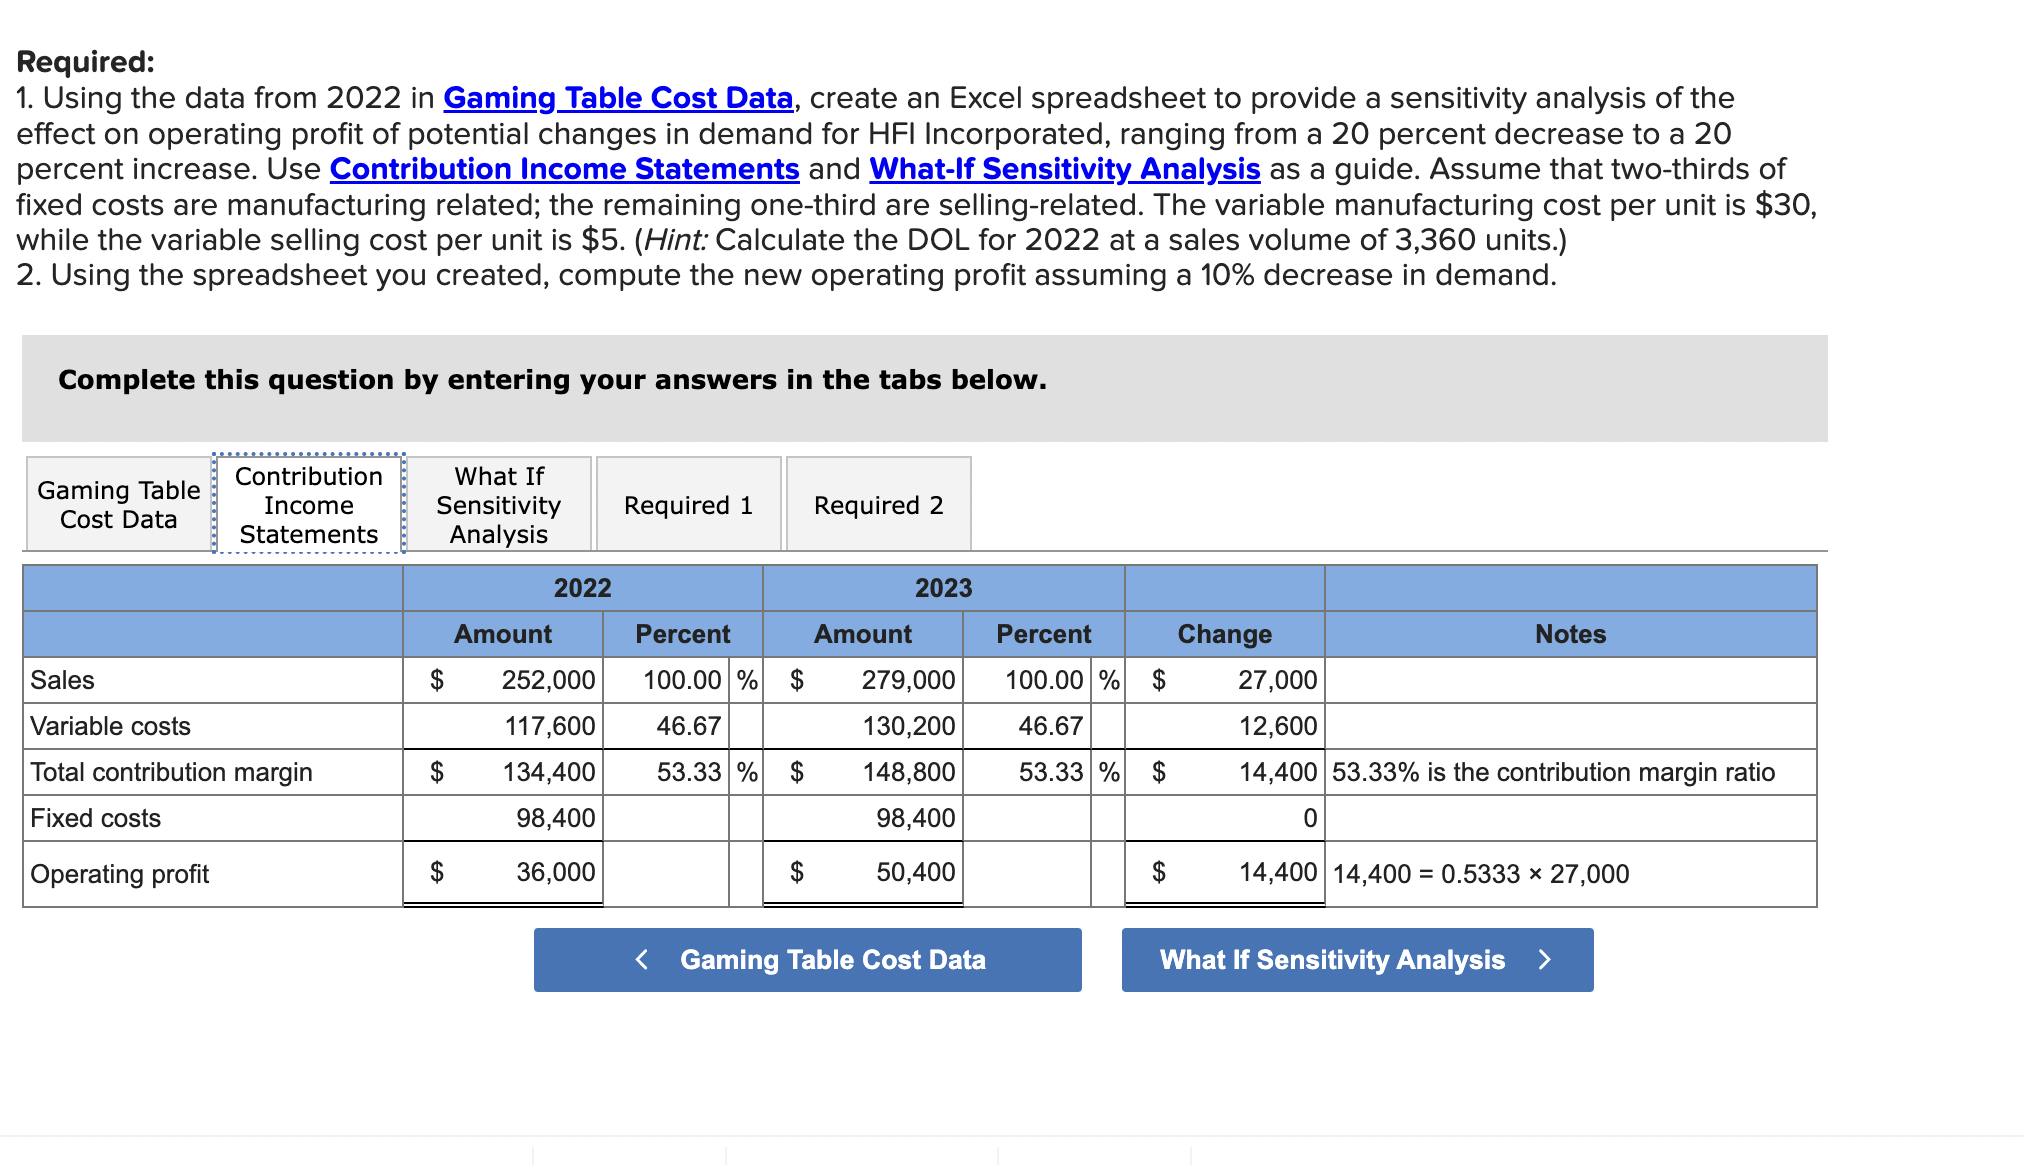Switch to the Gaming Table Cost Data tab
The height and width of the screenshot is (1165, 2025).
[x=118, y=504]
